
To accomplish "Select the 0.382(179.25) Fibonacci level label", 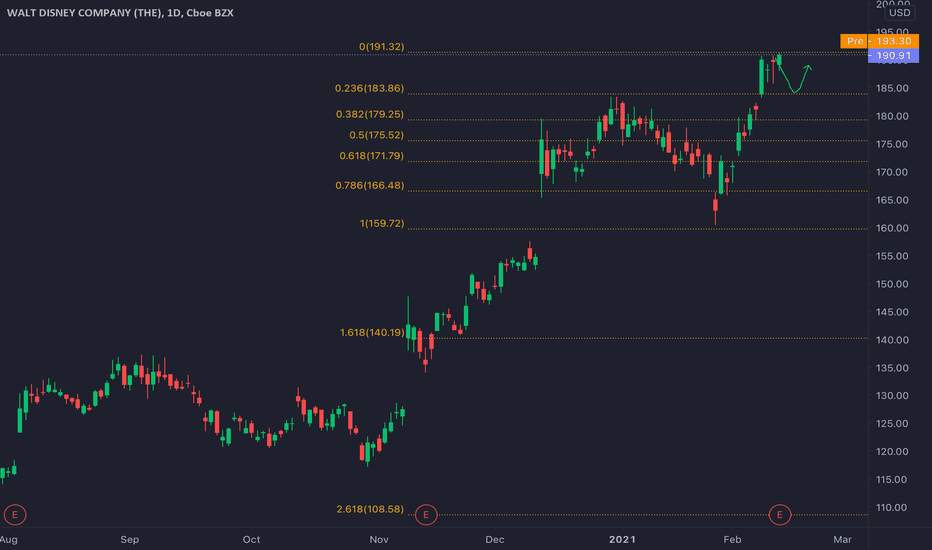I will [x=370, y=114].
